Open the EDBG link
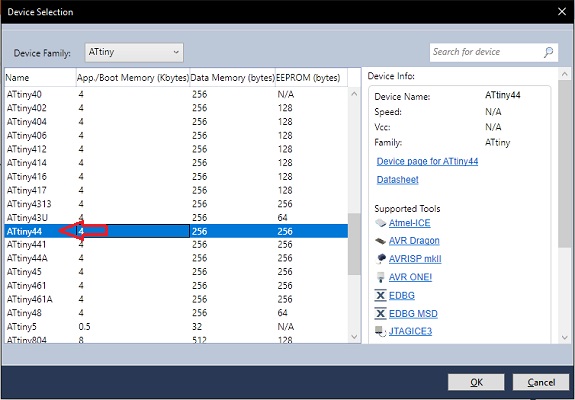This screenshot has width=575, height=400. tap(402, 296)
